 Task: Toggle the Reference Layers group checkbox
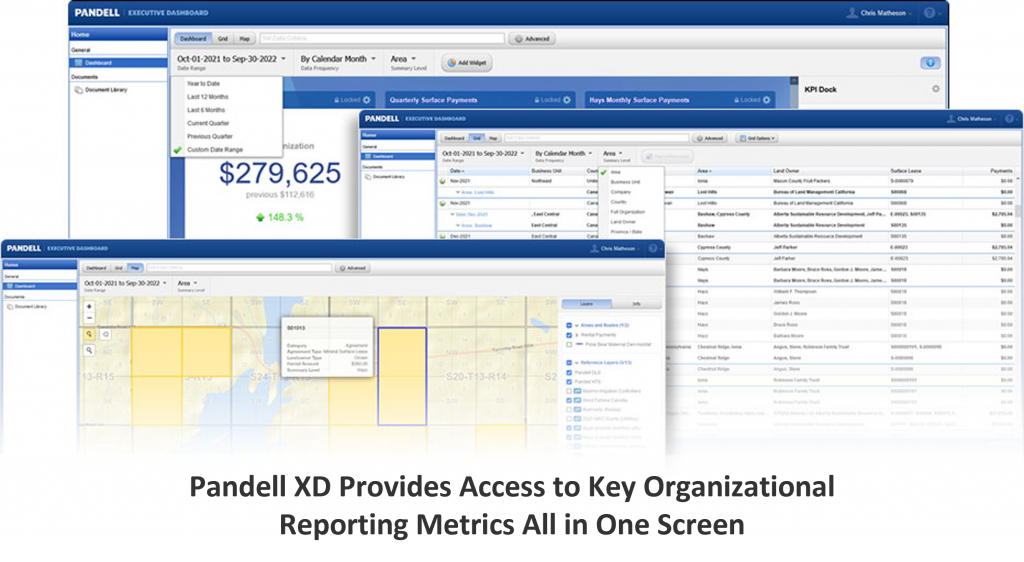click(569, 362)
